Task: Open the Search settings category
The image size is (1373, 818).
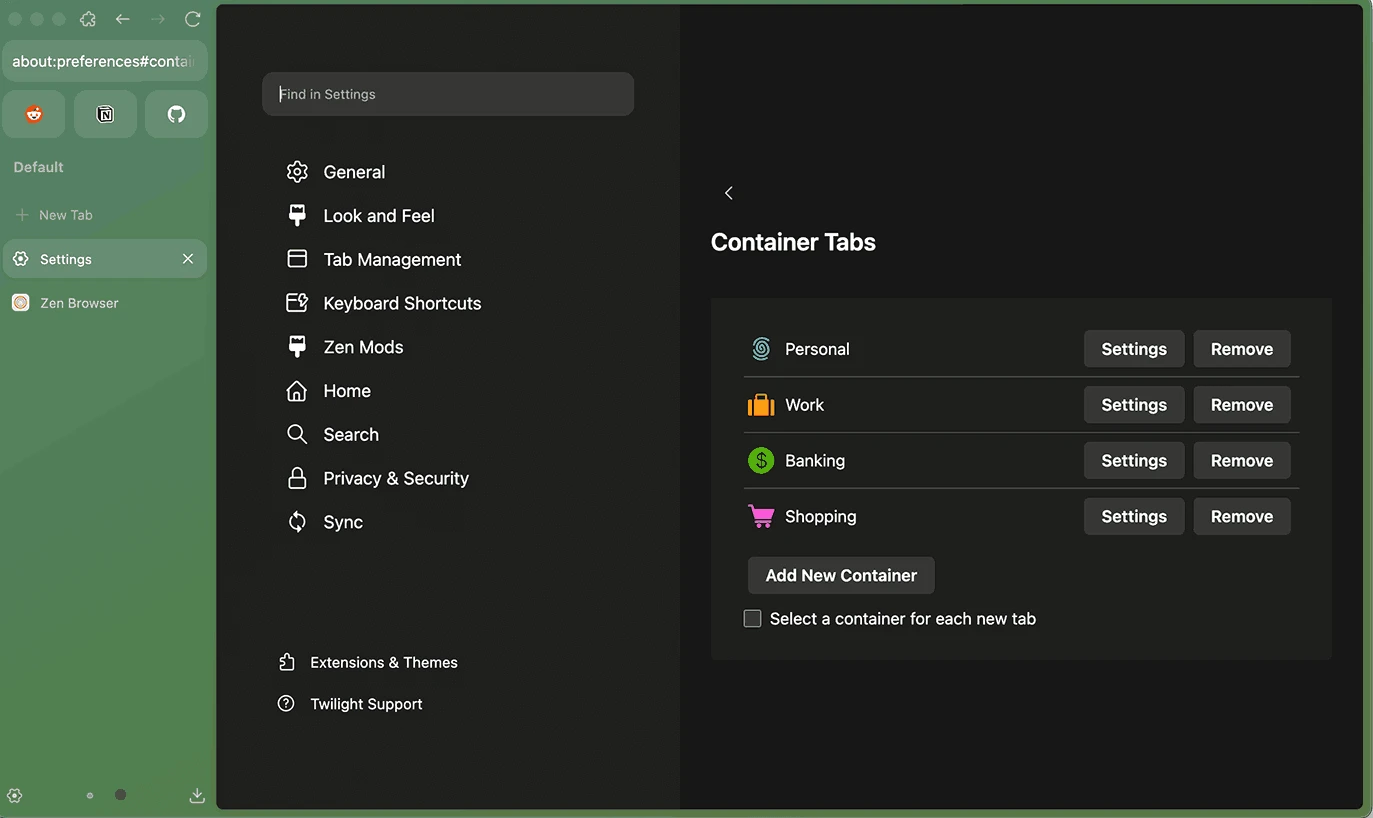Action: pos(332,435)
